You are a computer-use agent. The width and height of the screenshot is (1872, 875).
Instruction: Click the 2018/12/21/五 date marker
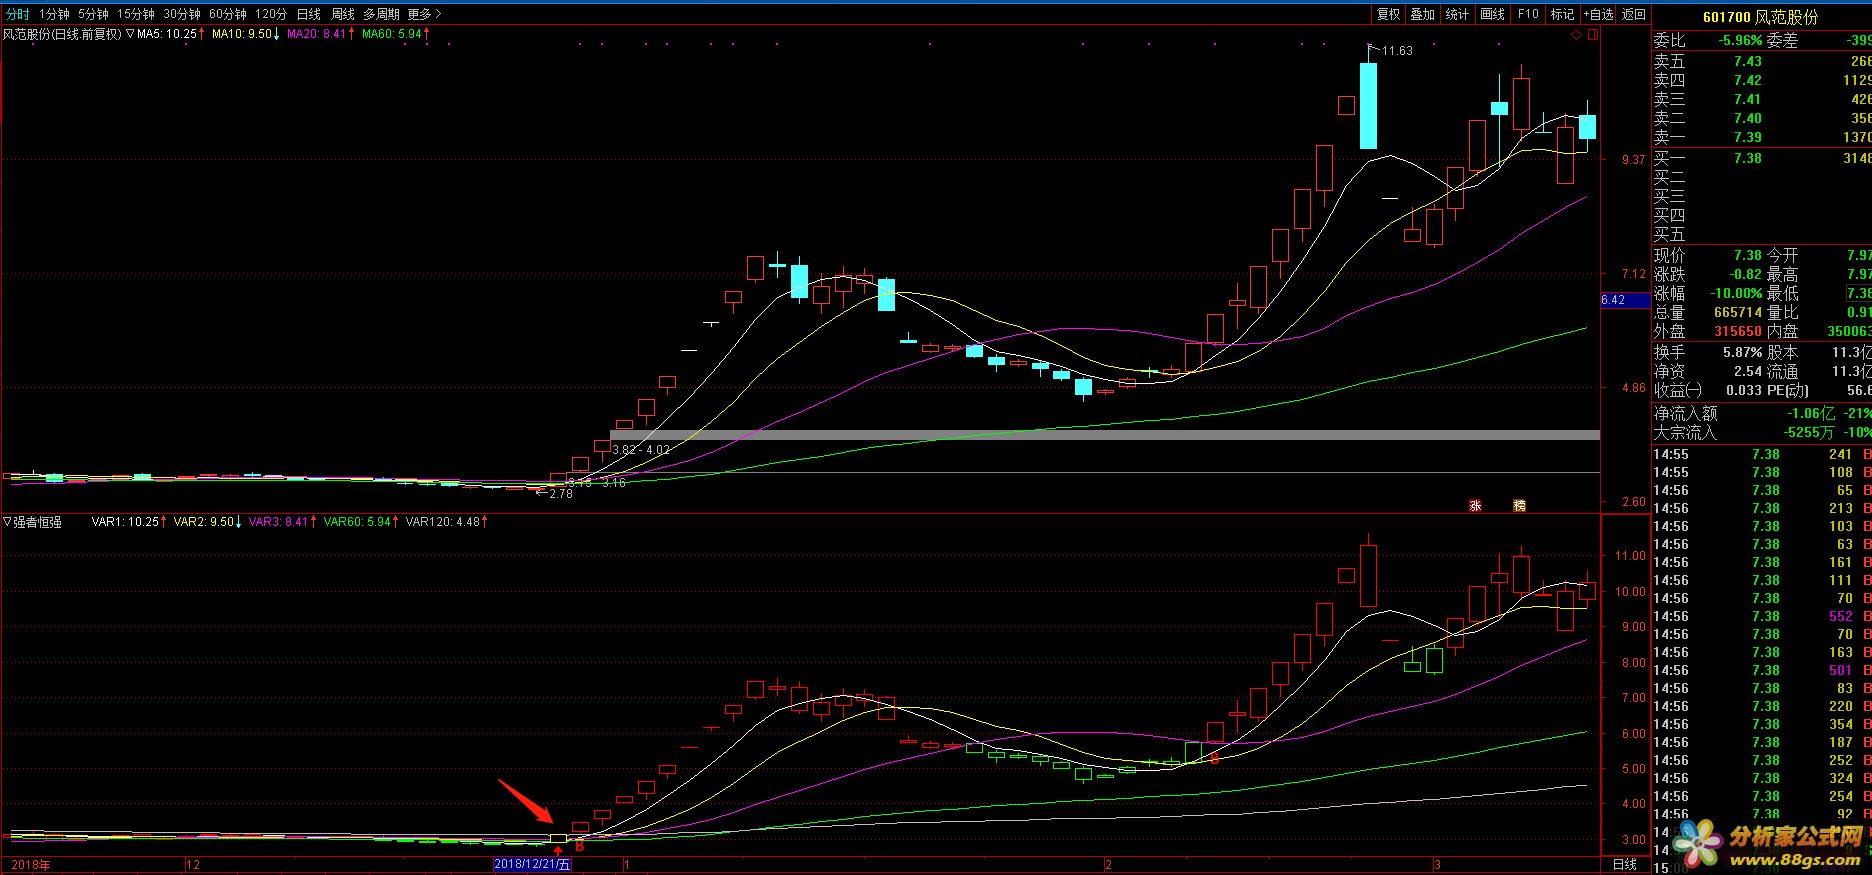(x=532, y=864)
